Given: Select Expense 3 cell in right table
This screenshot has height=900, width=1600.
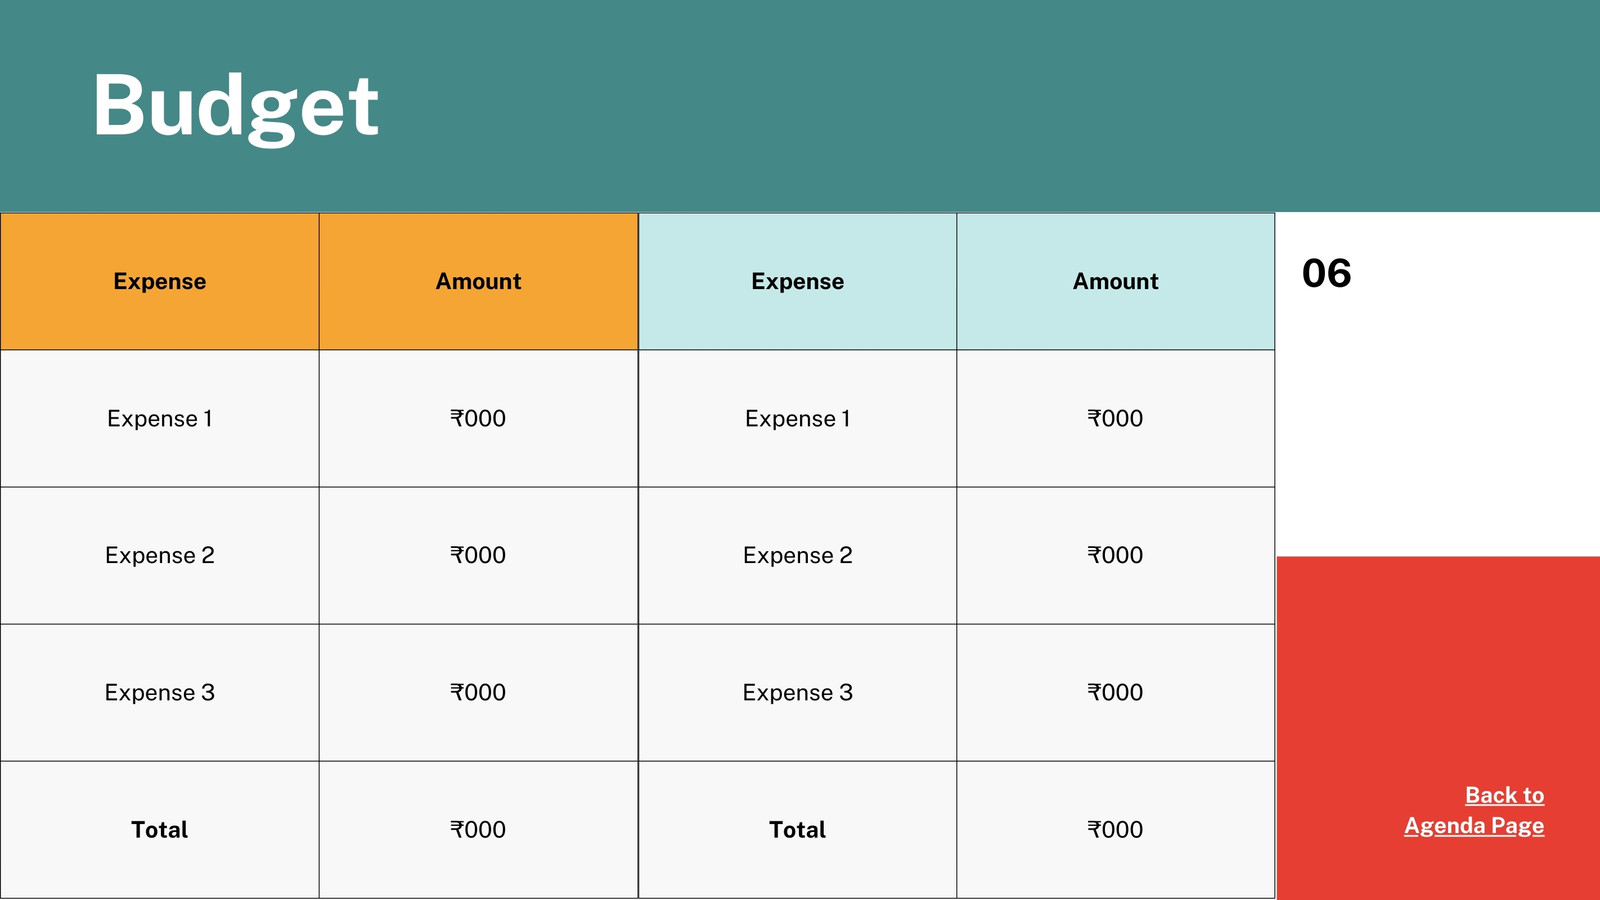Looking at the screenshot, I should [798, 693].
